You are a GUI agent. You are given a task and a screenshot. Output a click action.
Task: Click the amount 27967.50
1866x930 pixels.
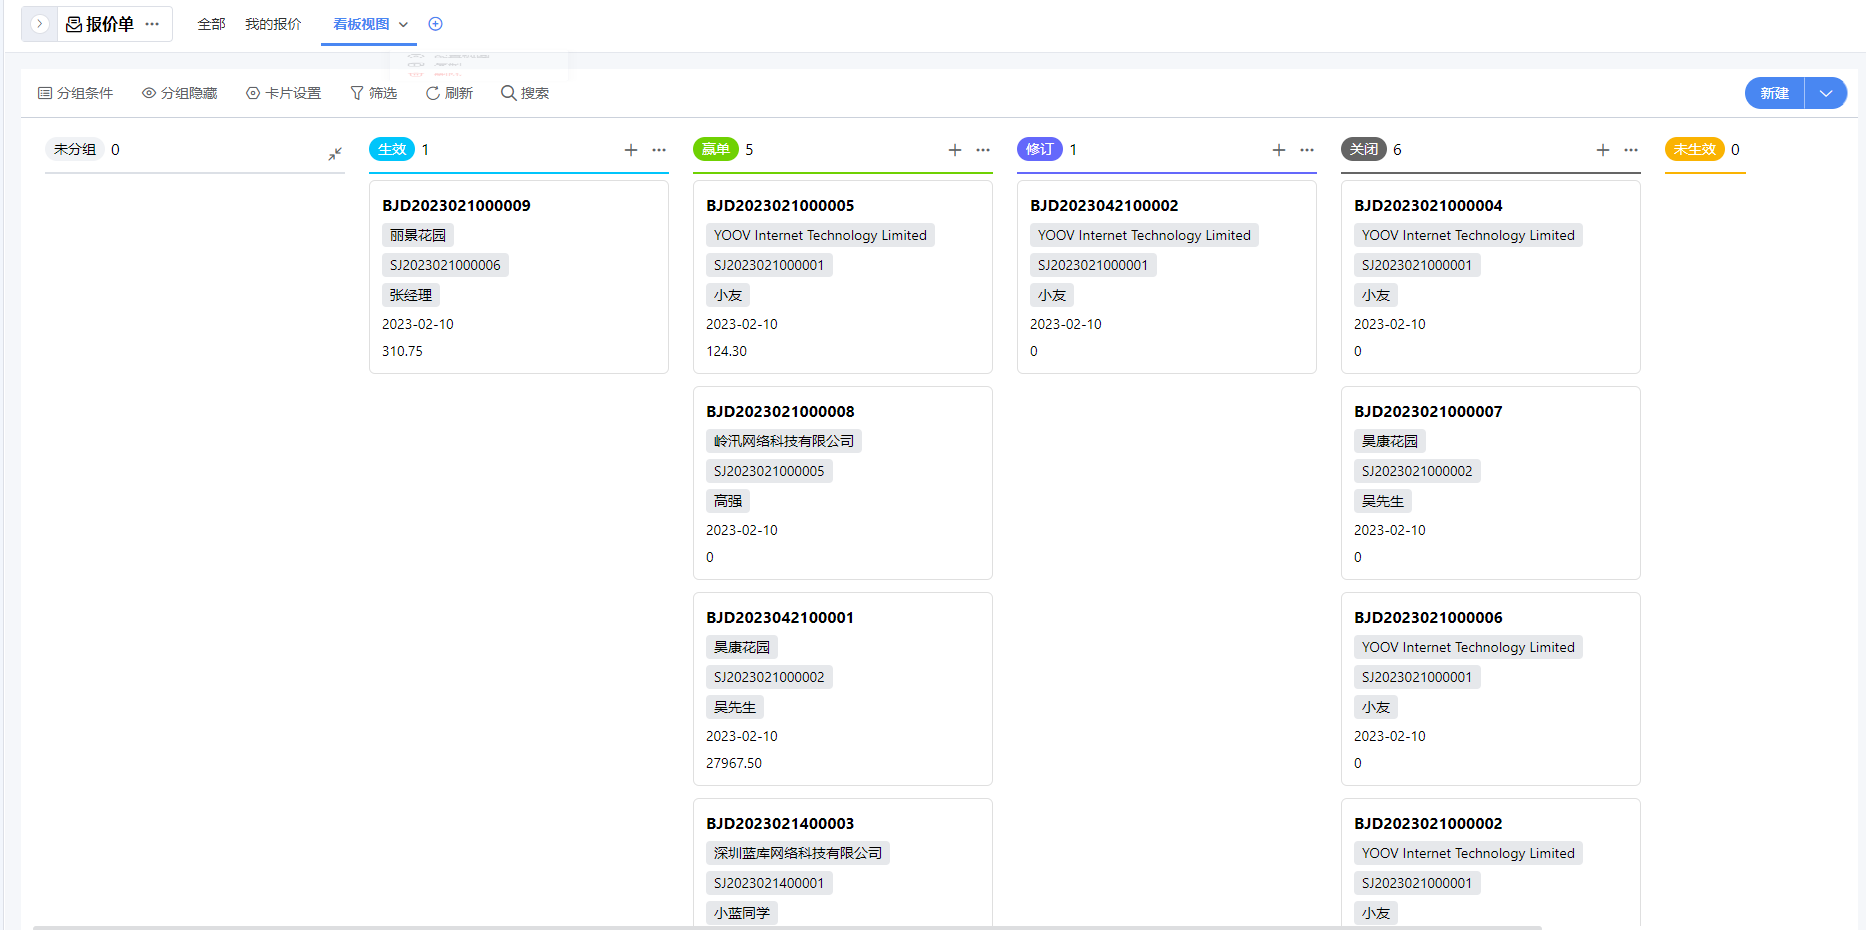734,763
